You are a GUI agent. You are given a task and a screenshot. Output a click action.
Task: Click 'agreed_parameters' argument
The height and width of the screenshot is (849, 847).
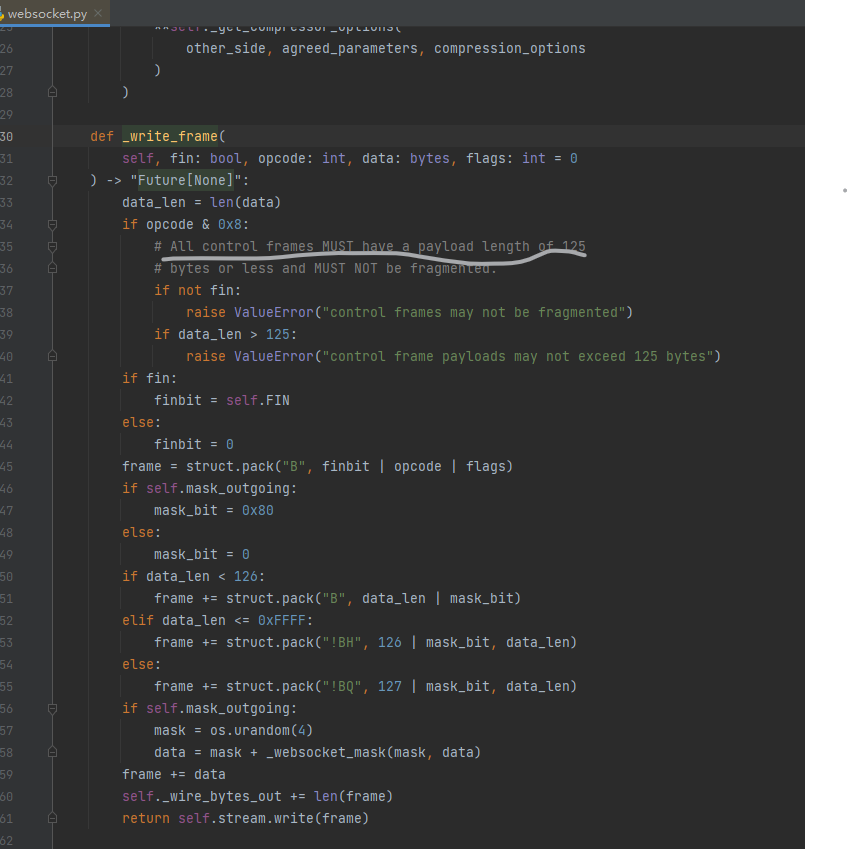click(350, 48)
